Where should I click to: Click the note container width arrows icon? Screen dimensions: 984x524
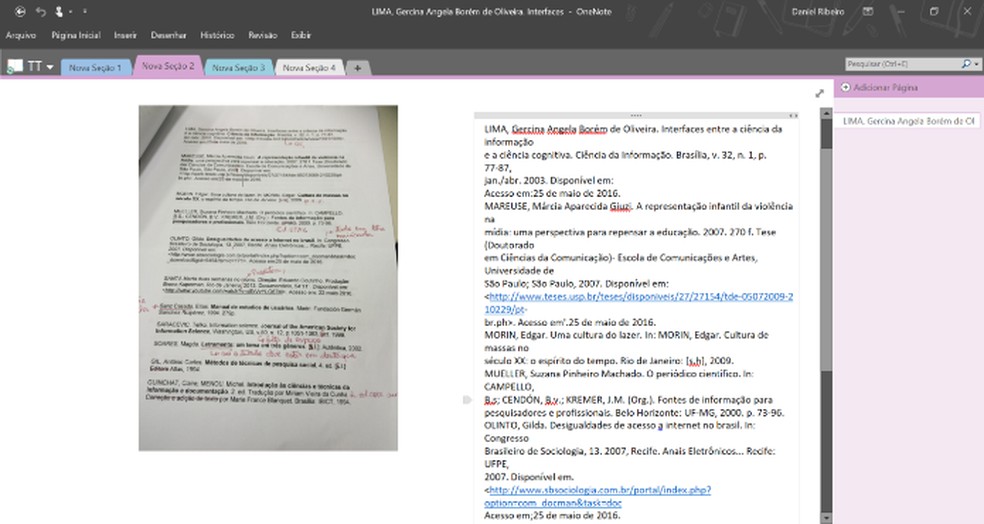pos(793,115)
